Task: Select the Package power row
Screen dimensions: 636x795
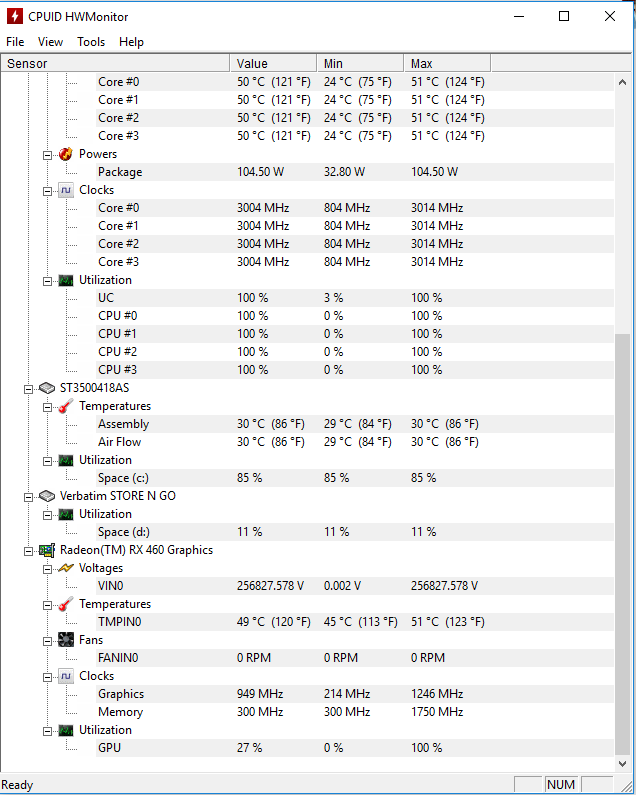Action: (x=120, y=172)
